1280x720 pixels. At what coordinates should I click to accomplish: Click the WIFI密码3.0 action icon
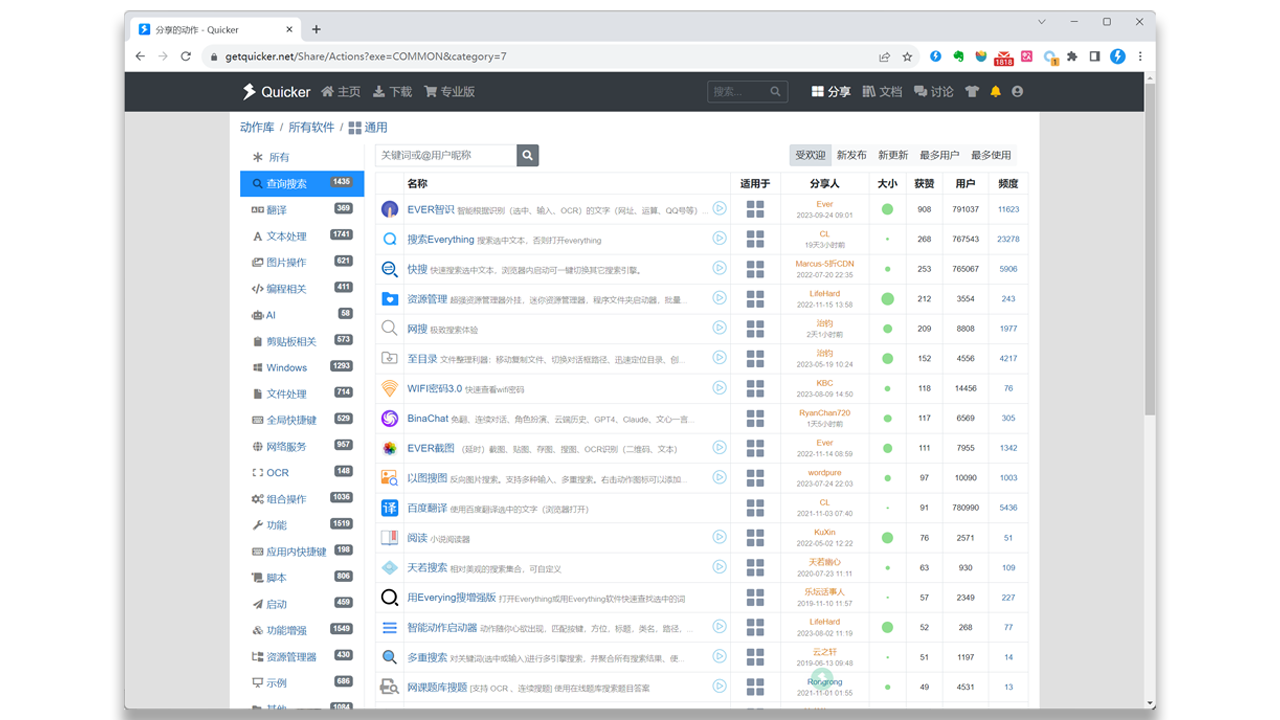[389, 388]
